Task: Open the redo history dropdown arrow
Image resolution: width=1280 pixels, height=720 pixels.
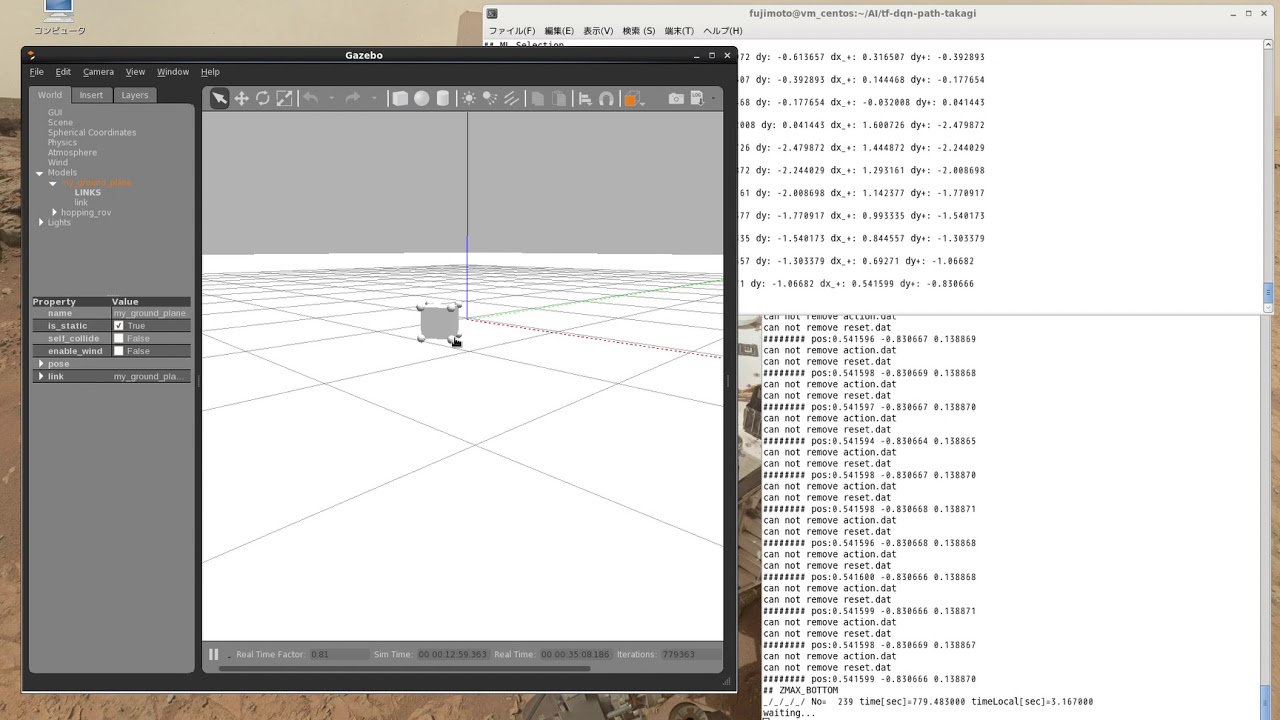Action: click(374, 98)
